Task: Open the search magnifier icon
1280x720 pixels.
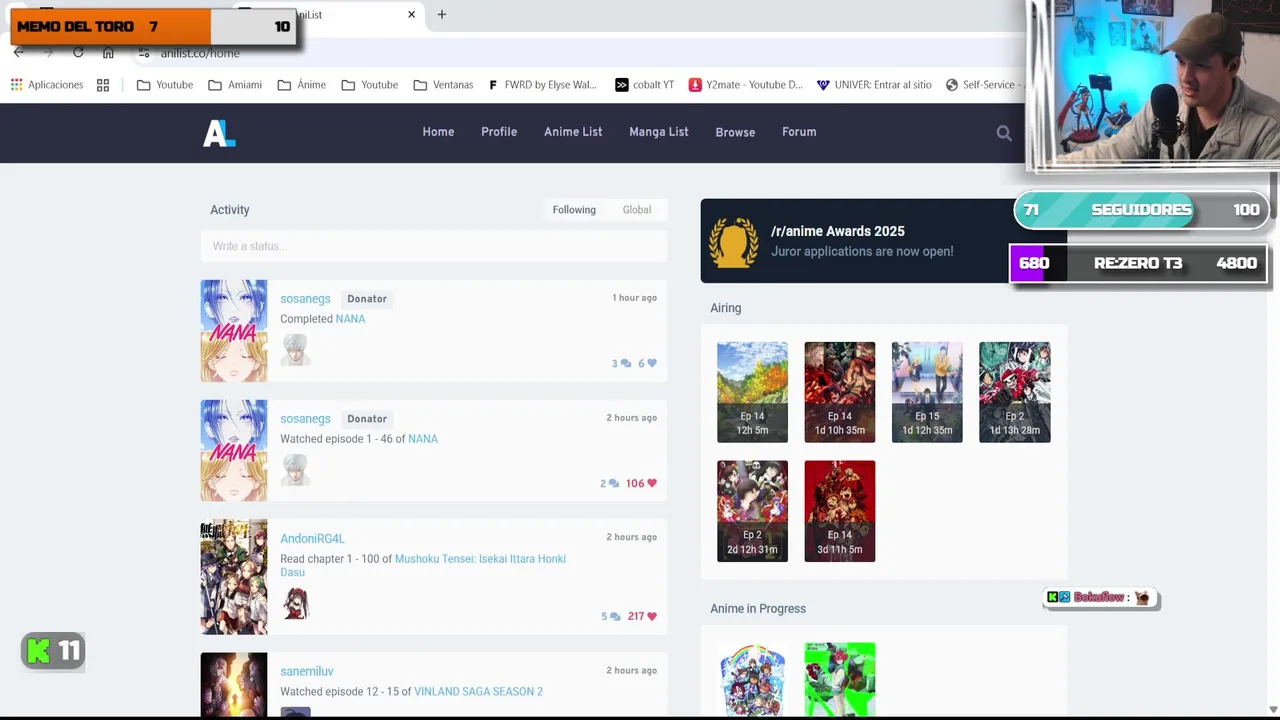Action: click(x=1004, y=133)
